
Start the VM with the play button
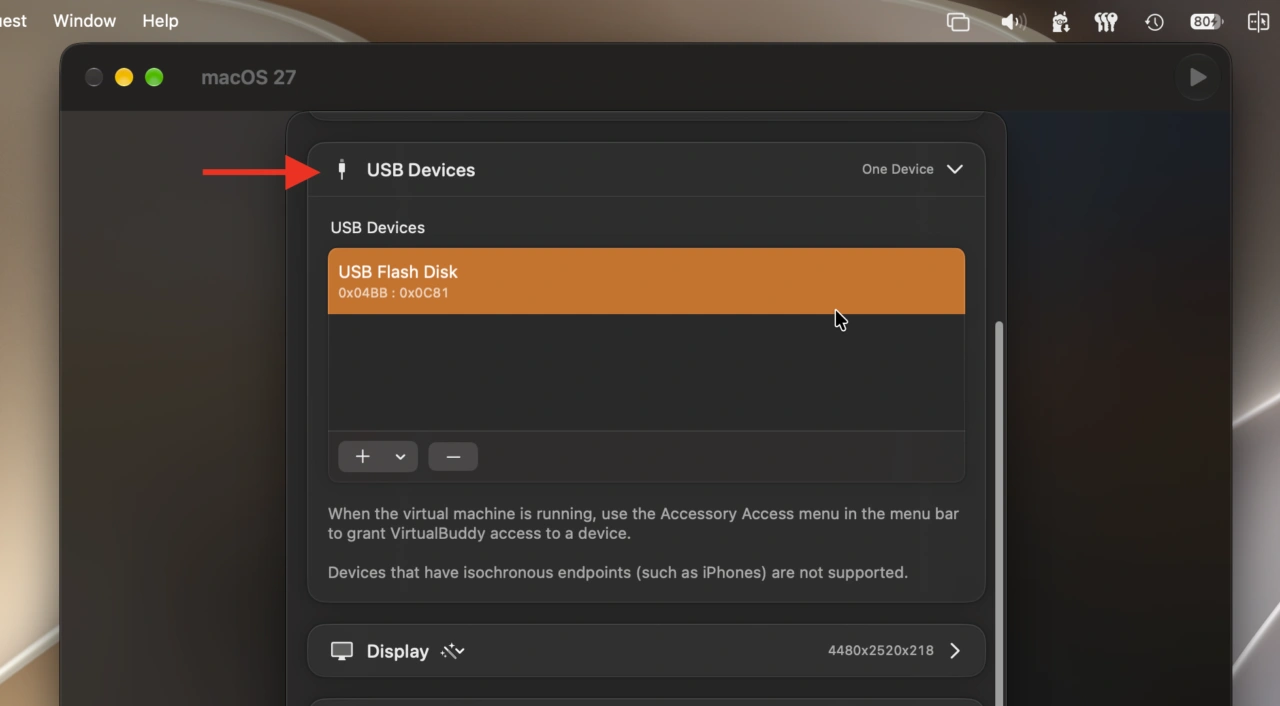click(1198, 77)
